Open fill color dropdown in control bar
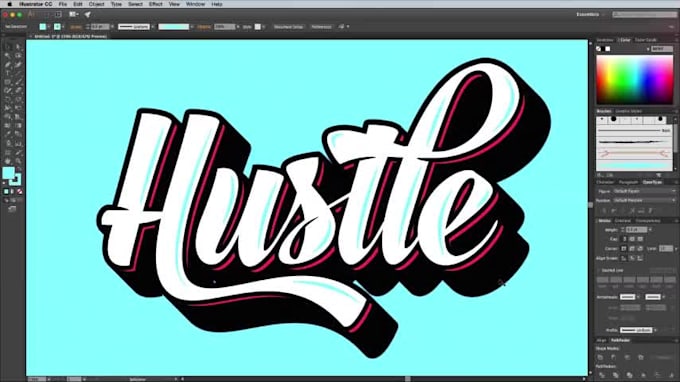Screen dimensions: 680x382 pyautogui.click(x=49, y=27)
